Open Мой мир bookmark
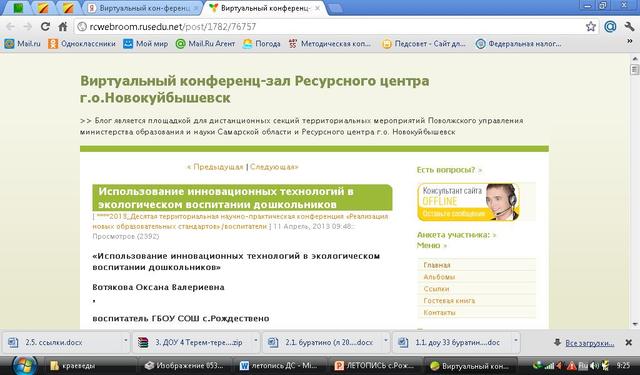This screenshot has height=375, width=640. (x=145, y=44)
